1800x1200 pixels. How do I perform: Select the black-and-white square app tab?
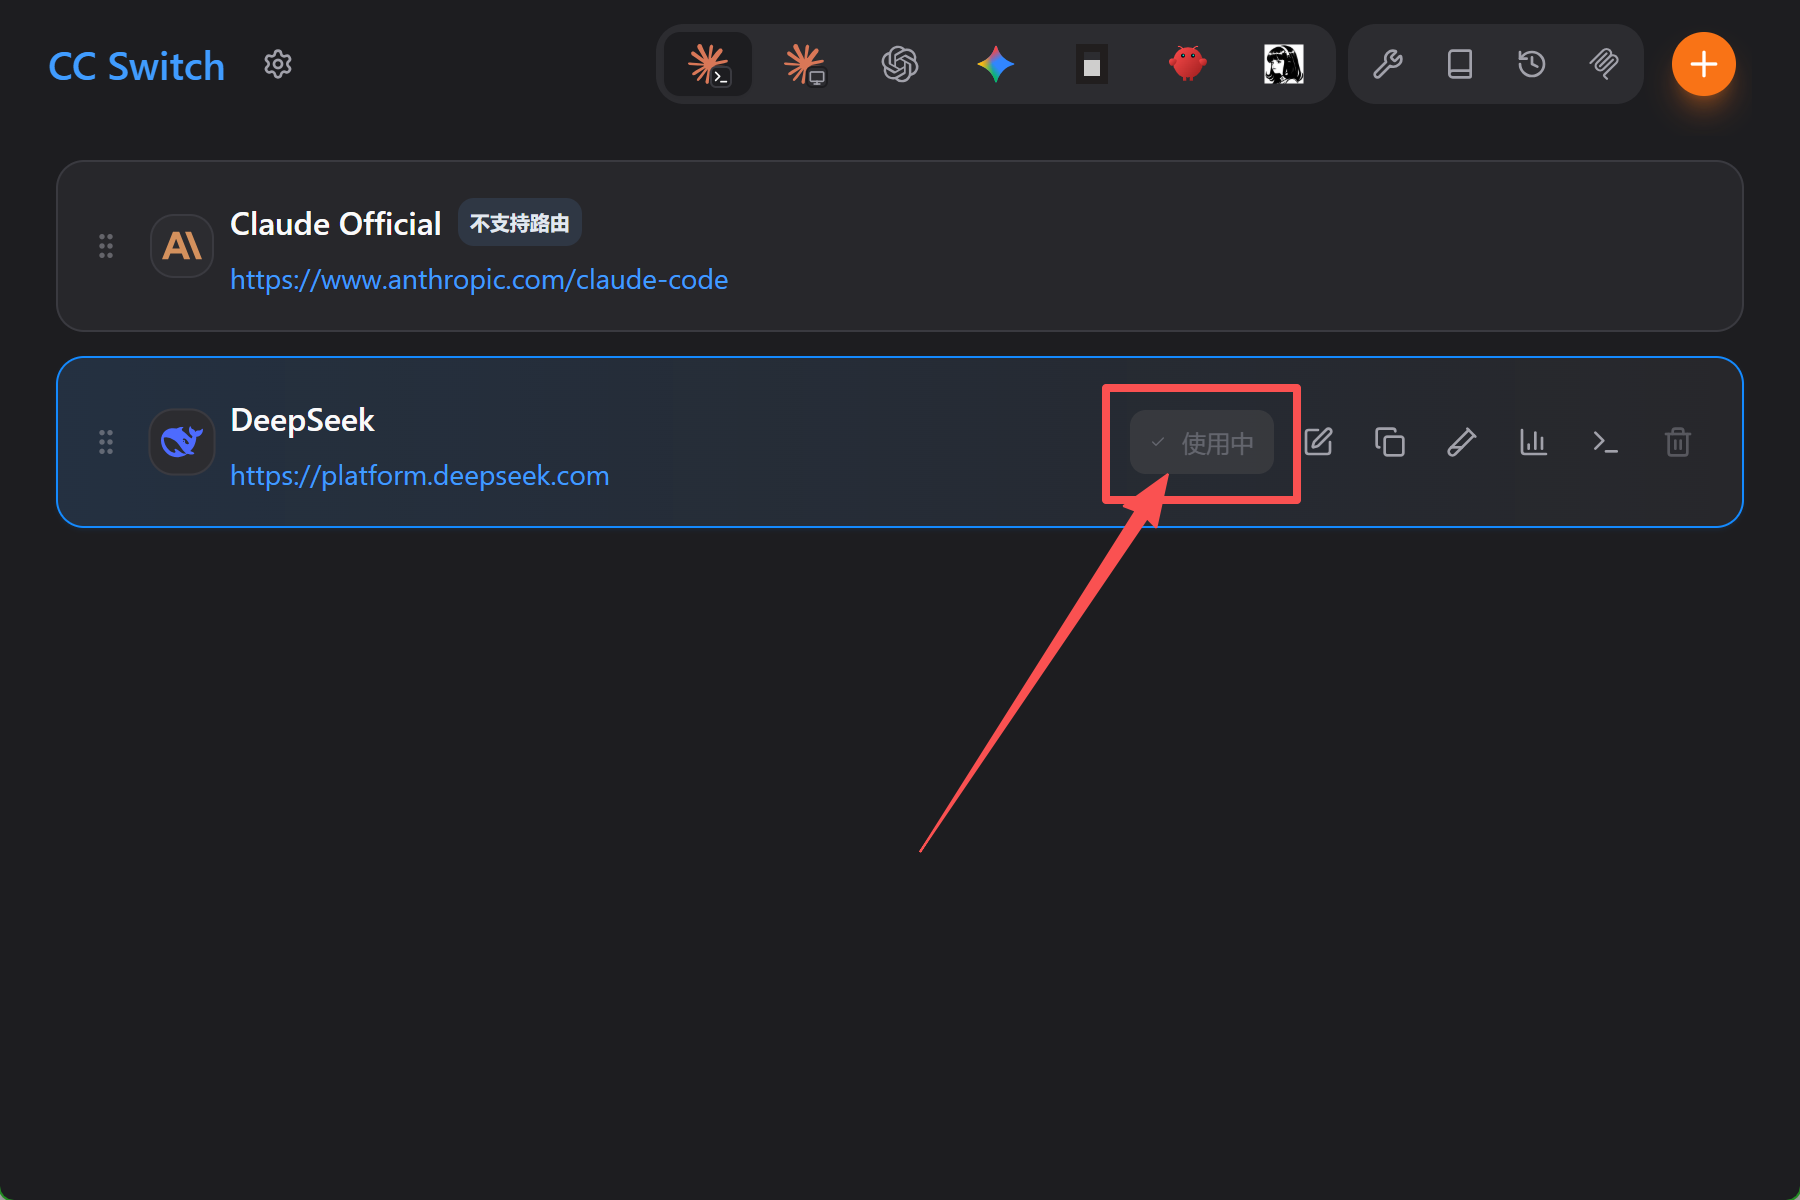point(1092,65)
